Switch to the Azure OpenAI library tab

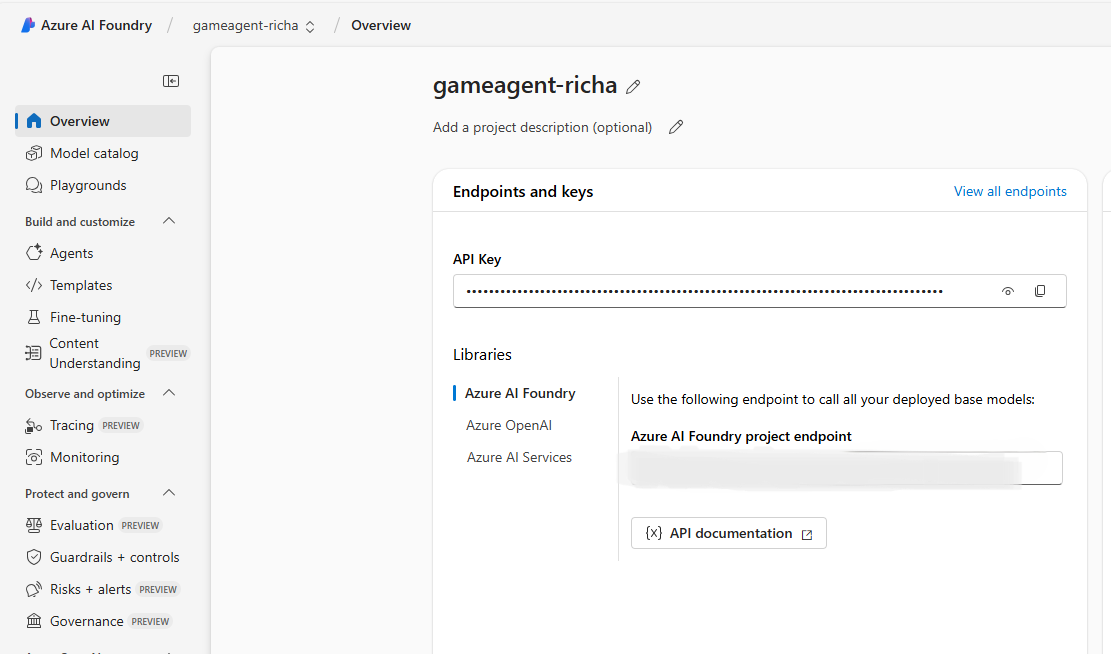click(508, 425)
